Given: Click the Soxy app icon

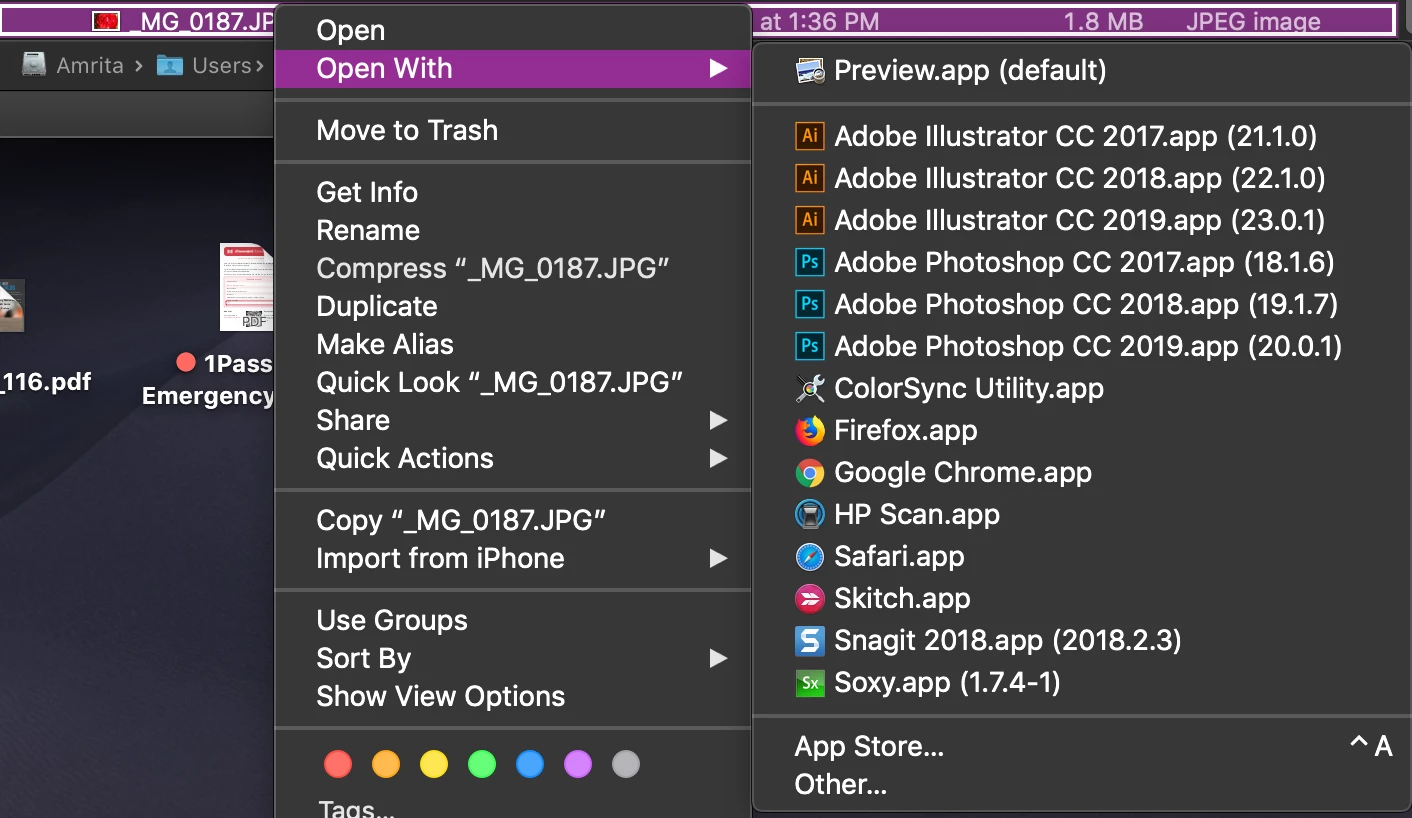Looking at the screenshot, I should point(810,682).
